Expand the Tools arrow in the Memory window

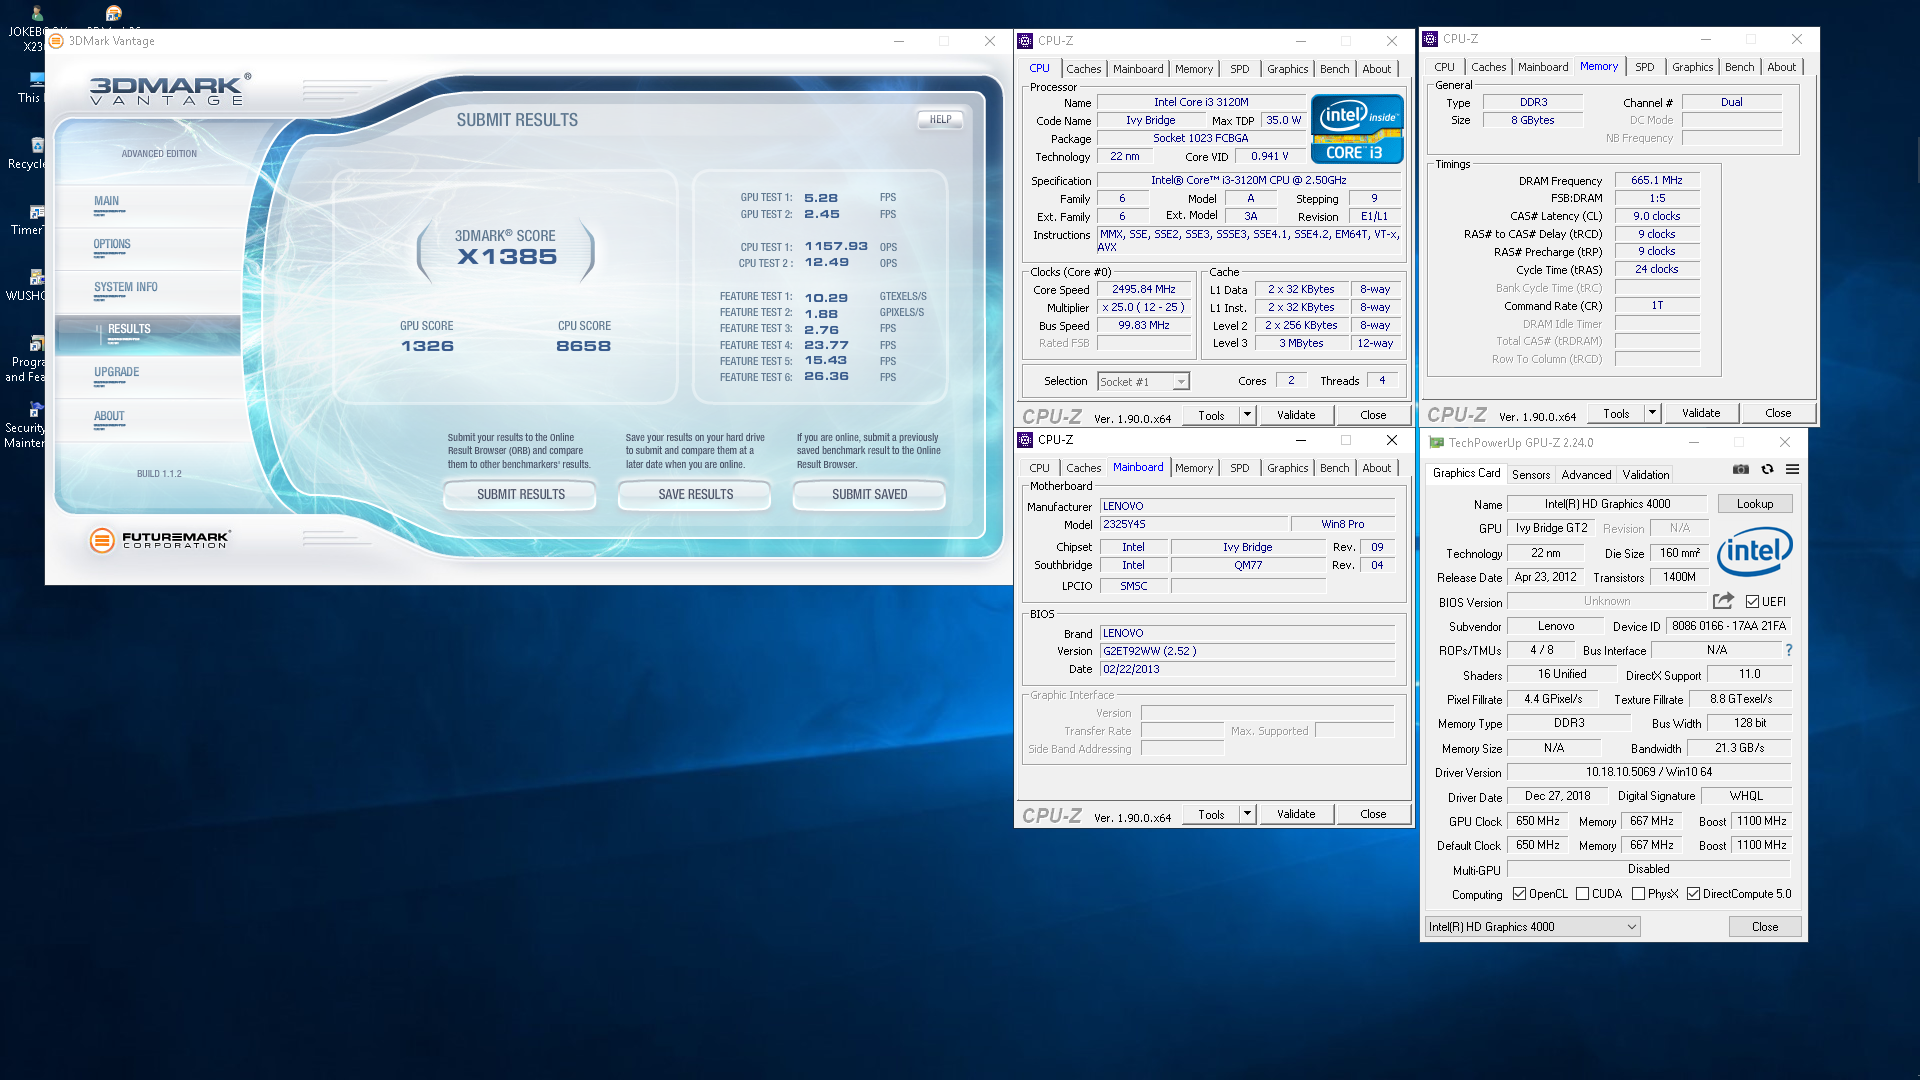(x=1652, y=413)
